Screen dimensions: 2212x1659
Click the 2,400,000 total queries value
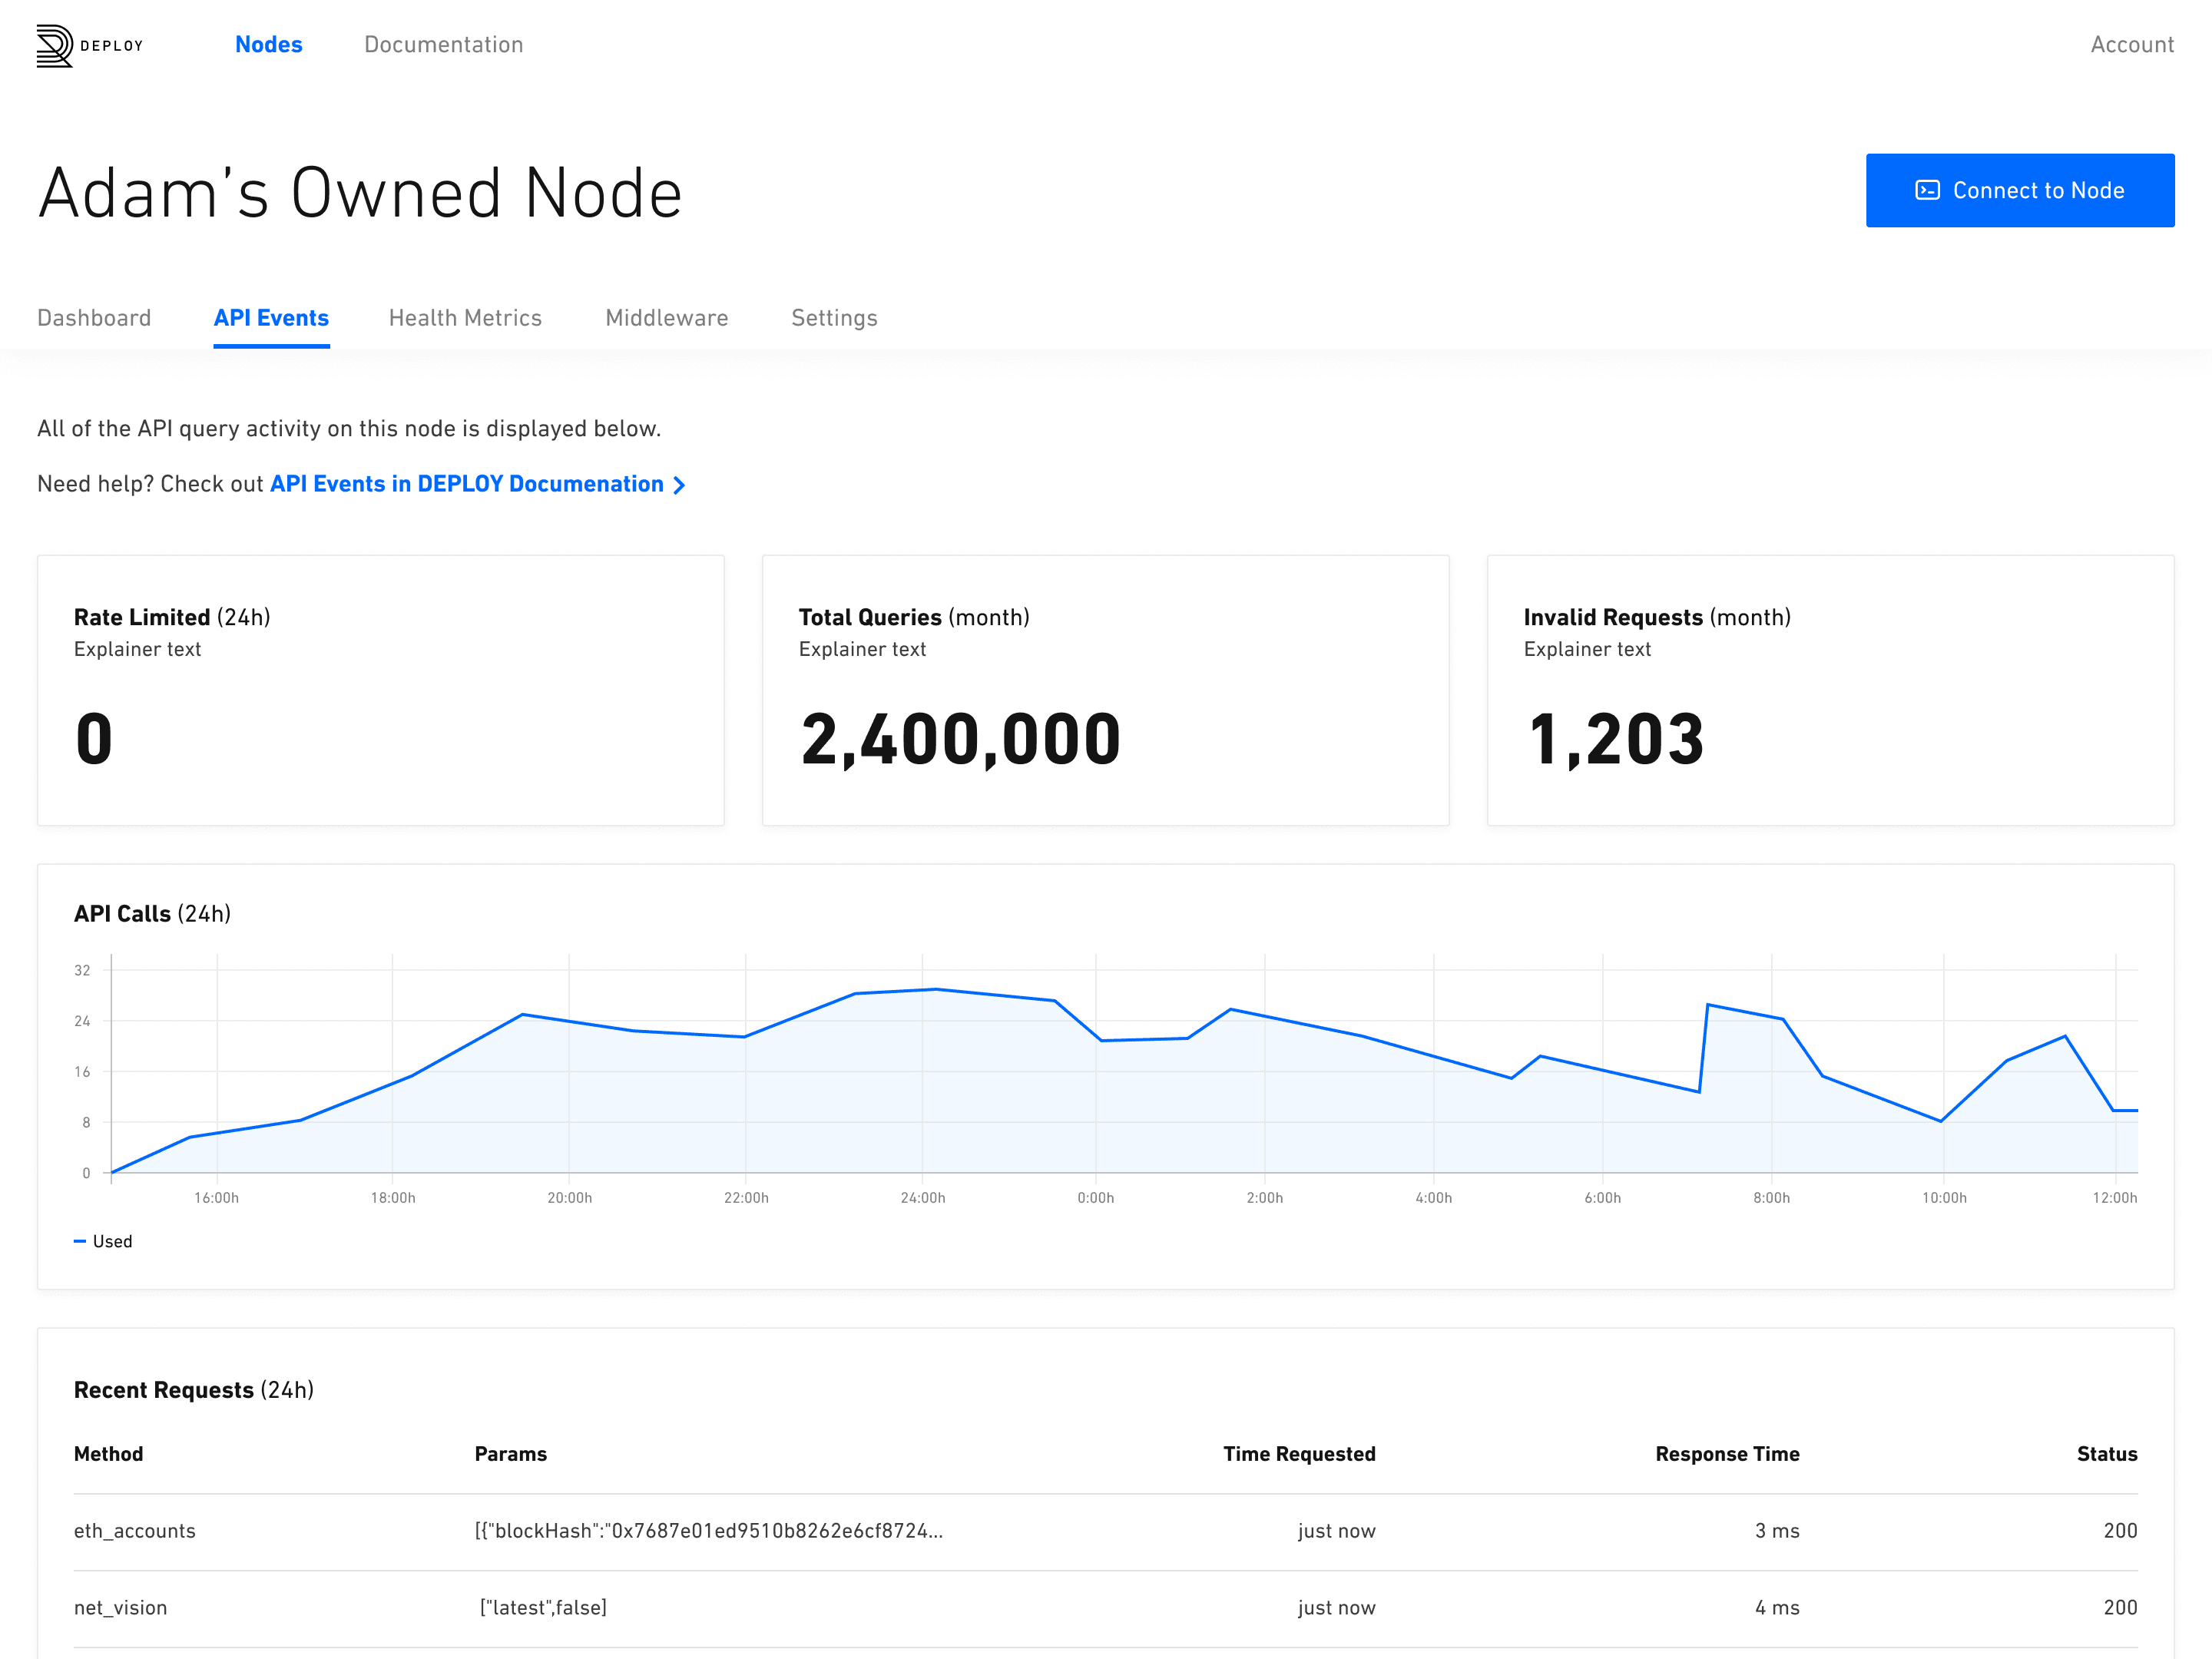pos(960,740)
